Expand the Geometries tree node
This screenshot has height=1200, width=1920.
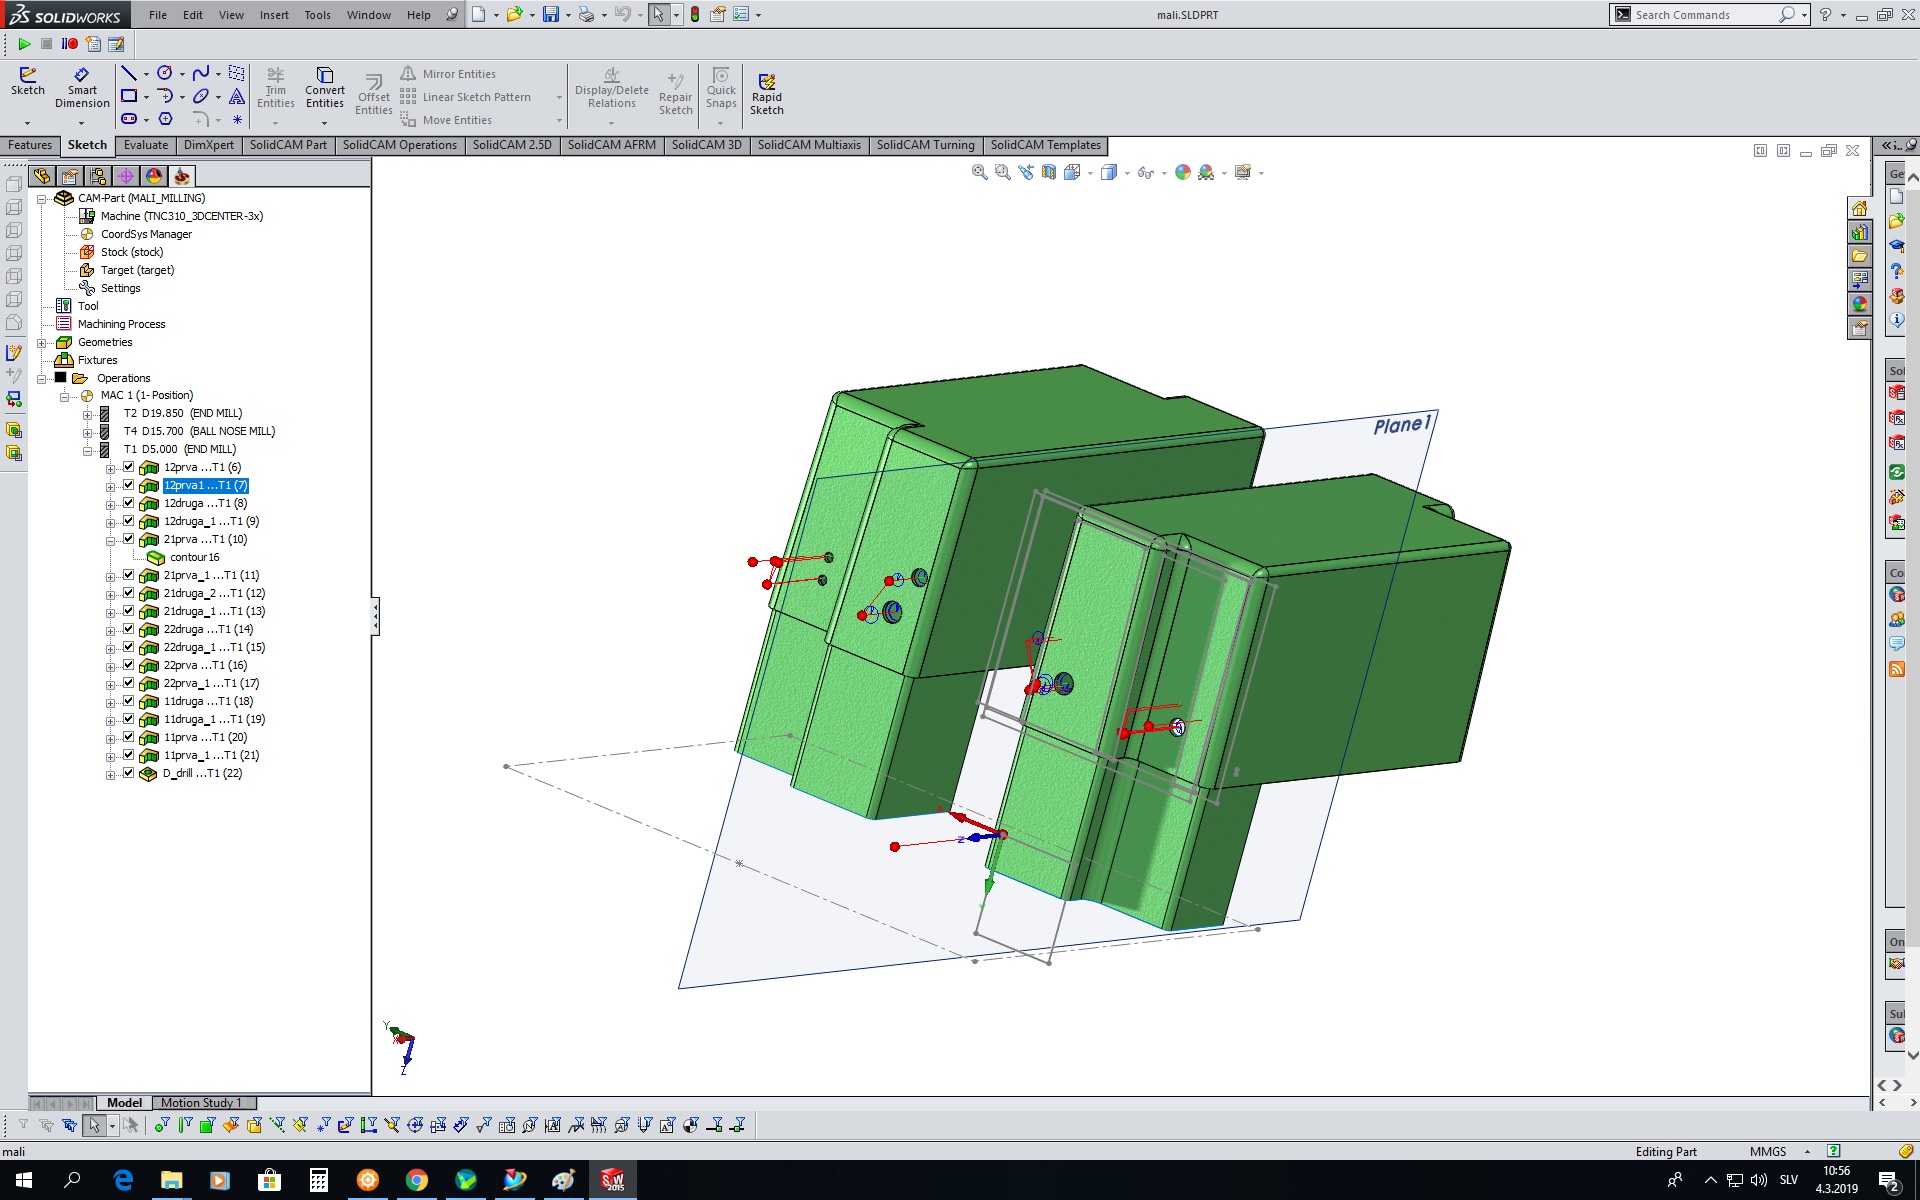pyautogui.click(x=42, y=343)
